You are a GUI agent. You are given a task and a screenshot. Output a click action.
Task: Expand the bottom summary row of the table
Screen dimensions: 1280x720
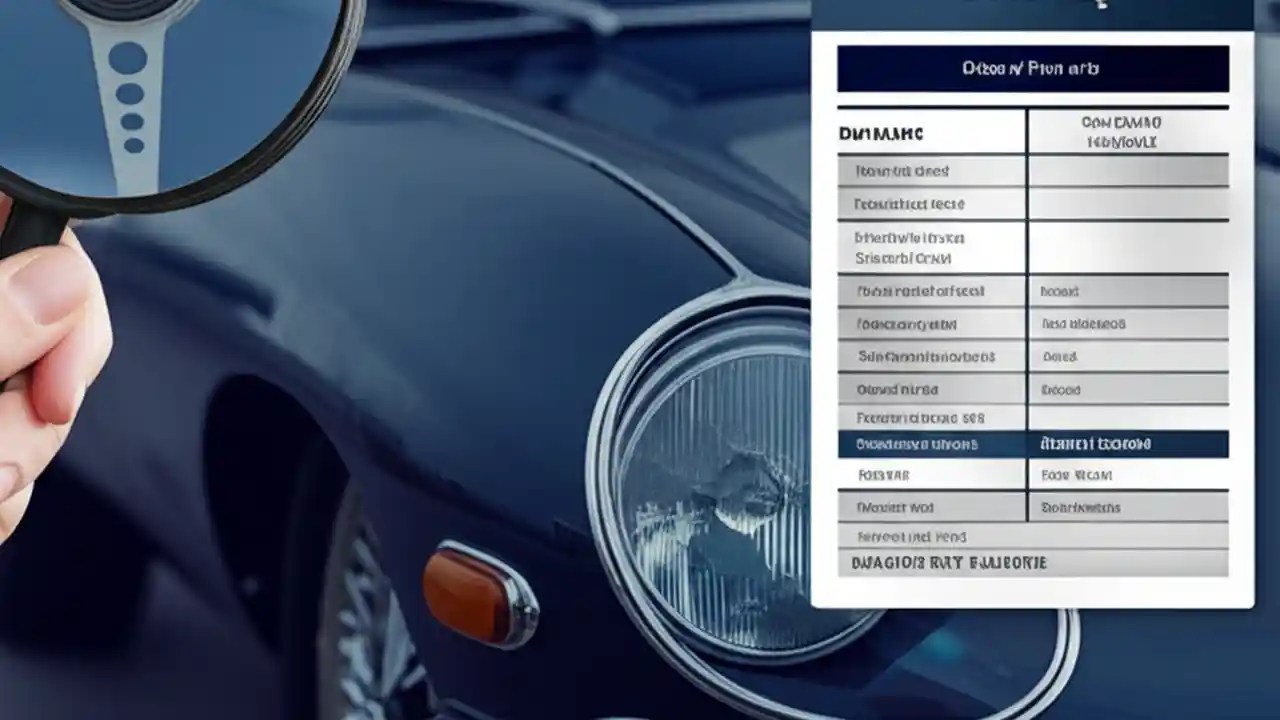[x=1030, y=563]
